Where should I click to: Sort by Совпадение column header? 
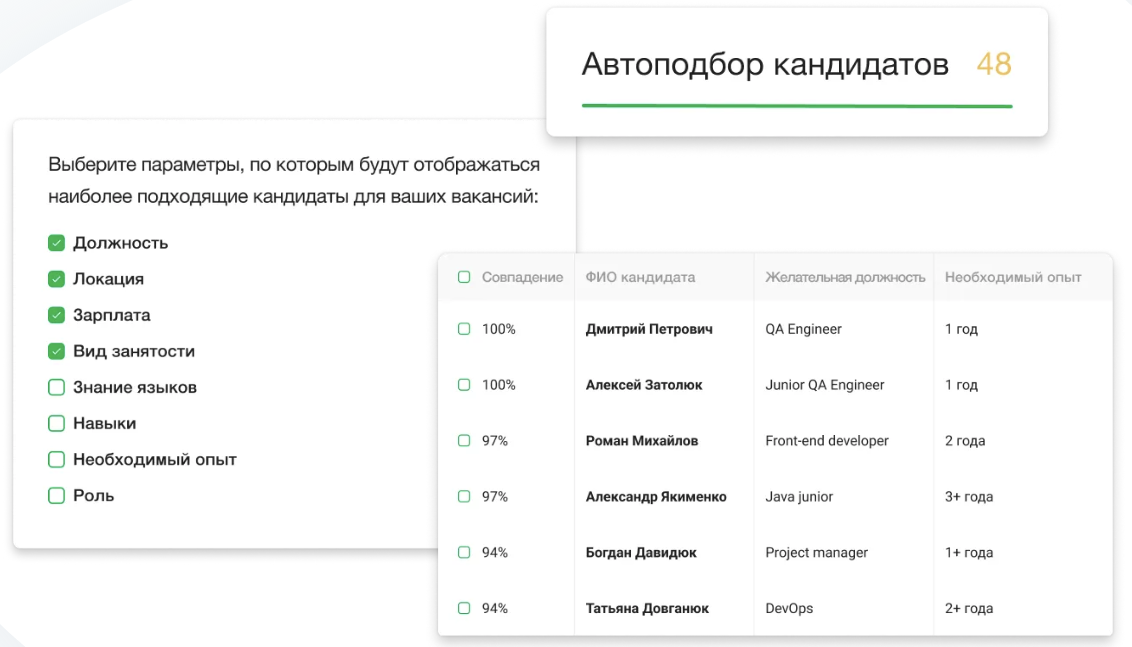pos(522,277)
